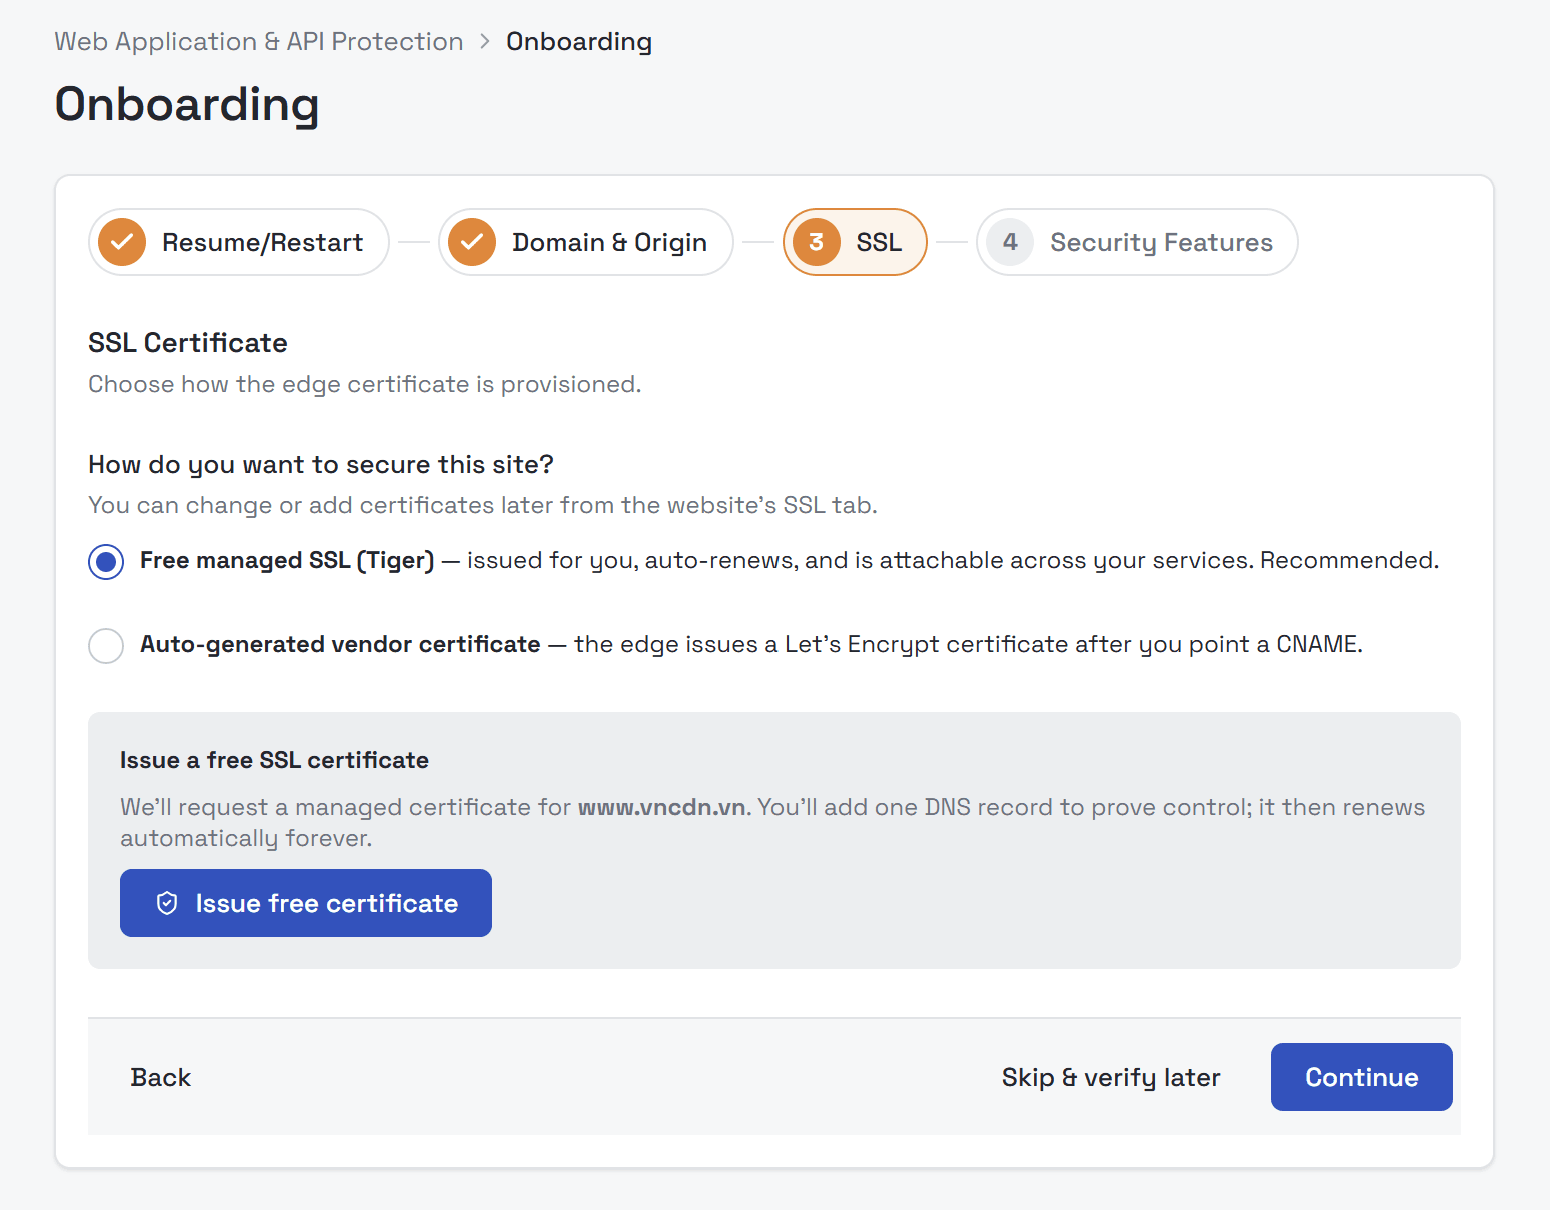This screenshot has height=1210, width=1550.
Task: Click the checkmark icon on Resume/Restart step
Action: coord(122,242)
